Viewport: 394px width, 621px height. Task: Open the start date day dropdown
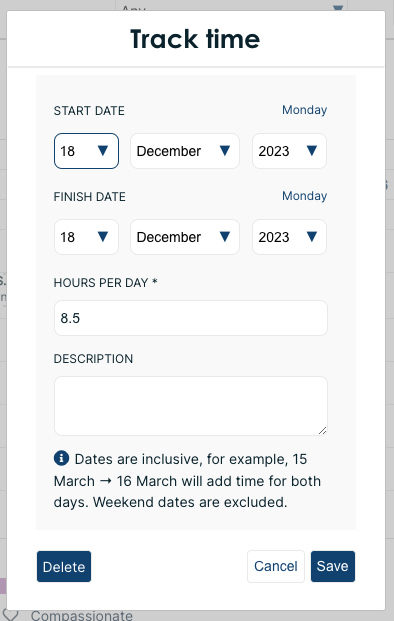(x=86, y=151)
